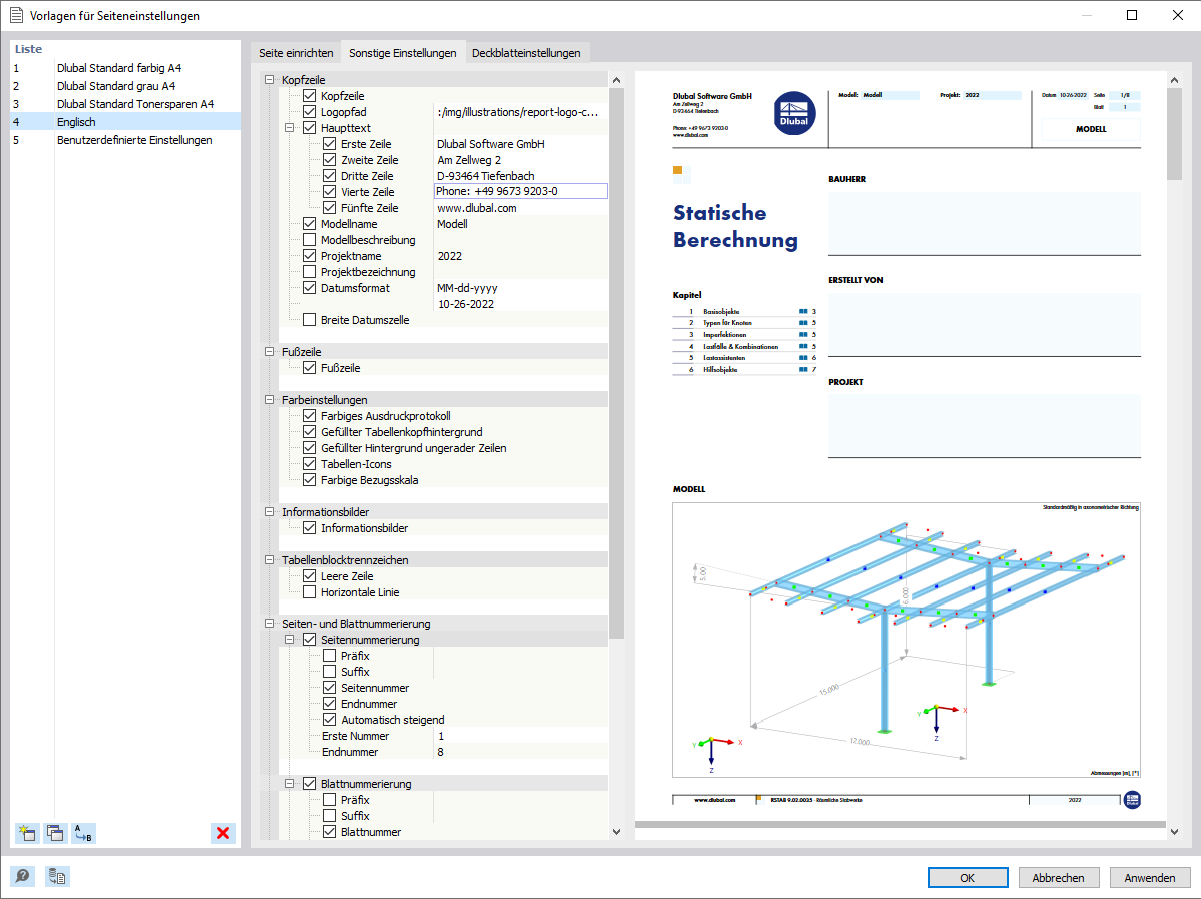
Task: Toggle the Leere Zeile checkbox
Action: coord(310,576)
